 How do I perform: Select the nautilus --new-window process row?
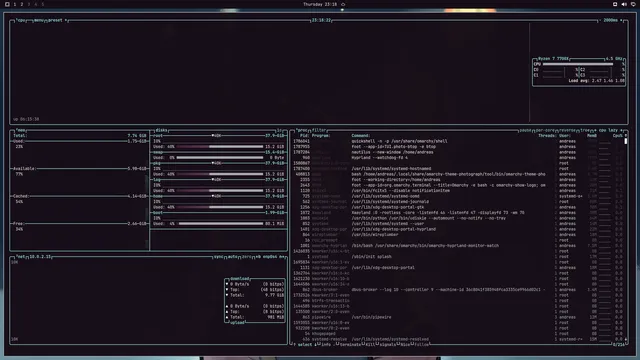(x=457, y=152)
